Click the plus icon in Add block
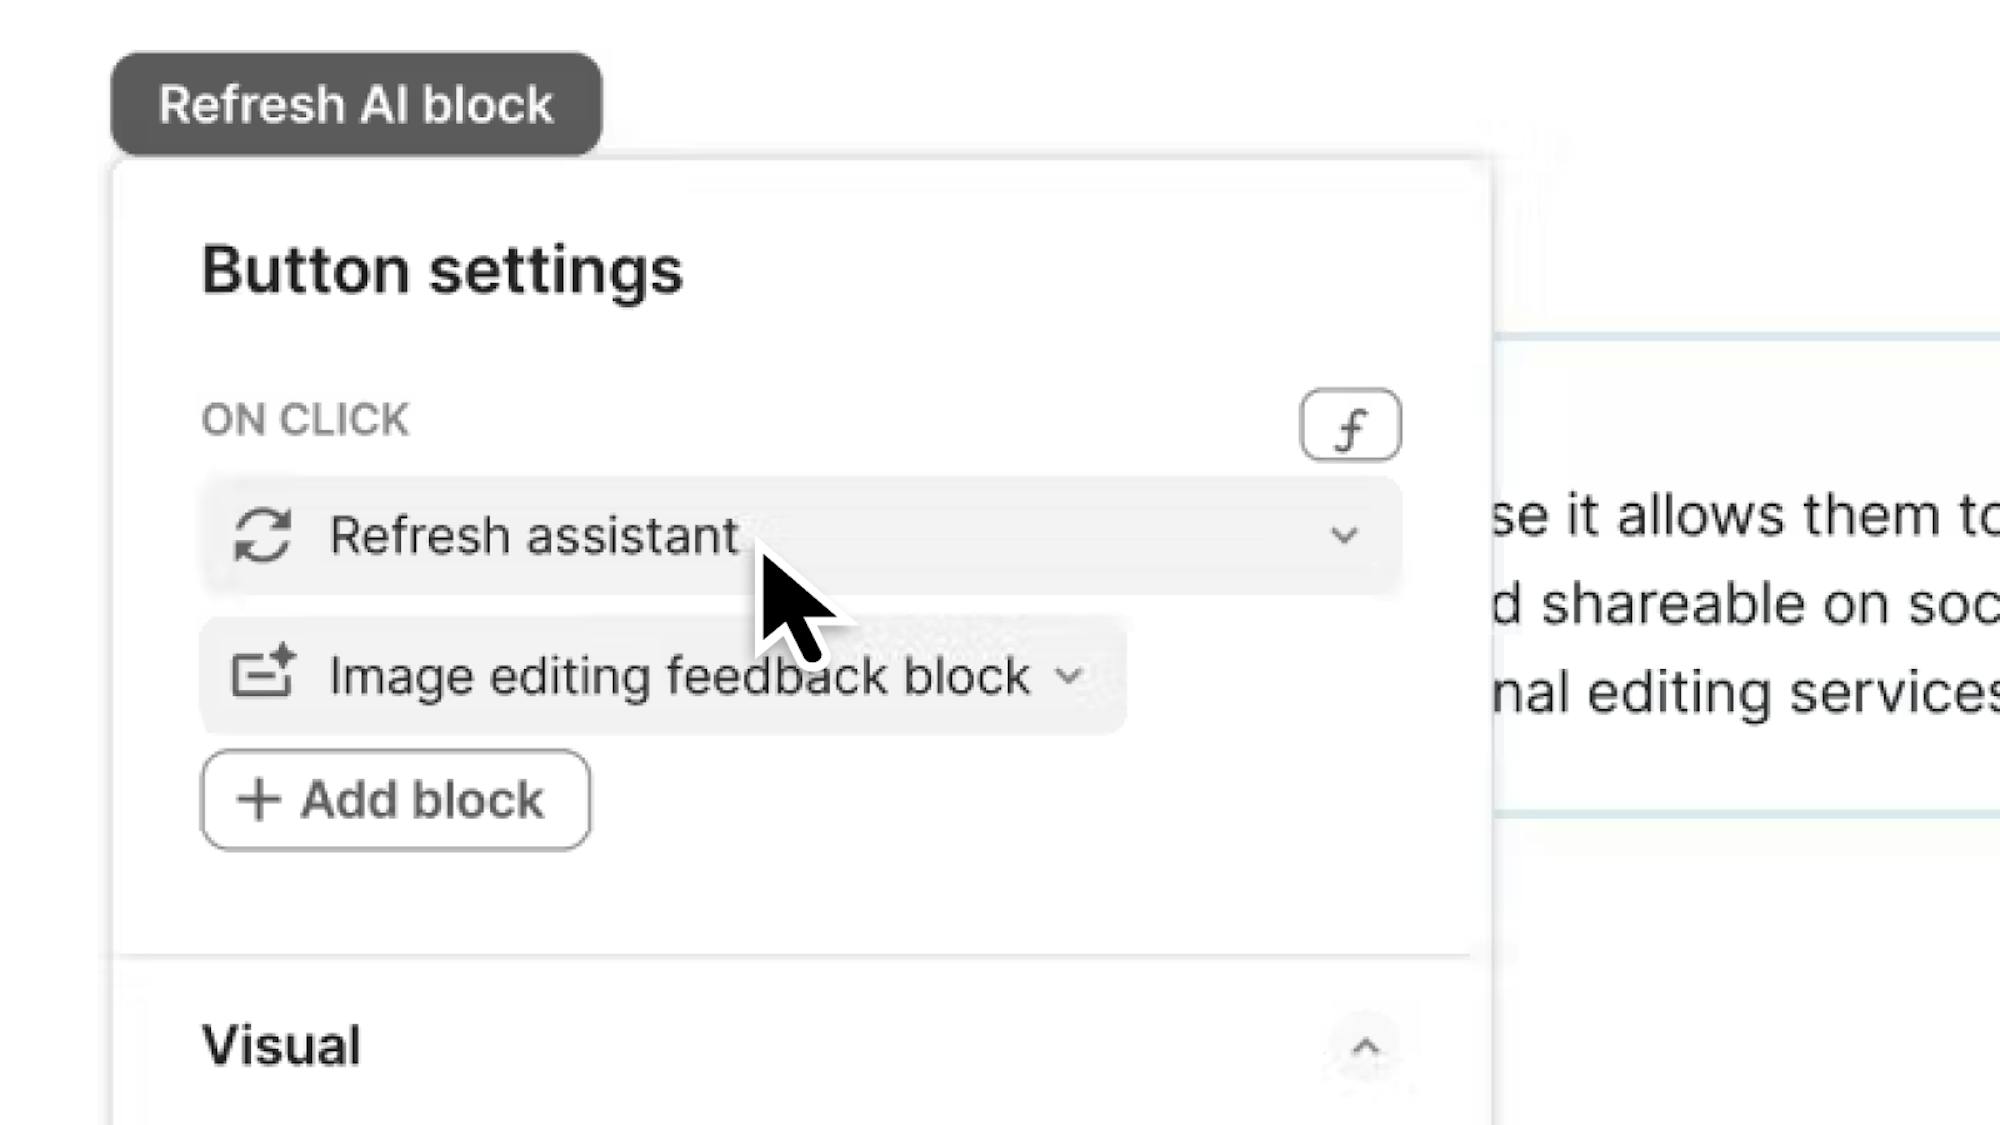 [x=259, y=800]
